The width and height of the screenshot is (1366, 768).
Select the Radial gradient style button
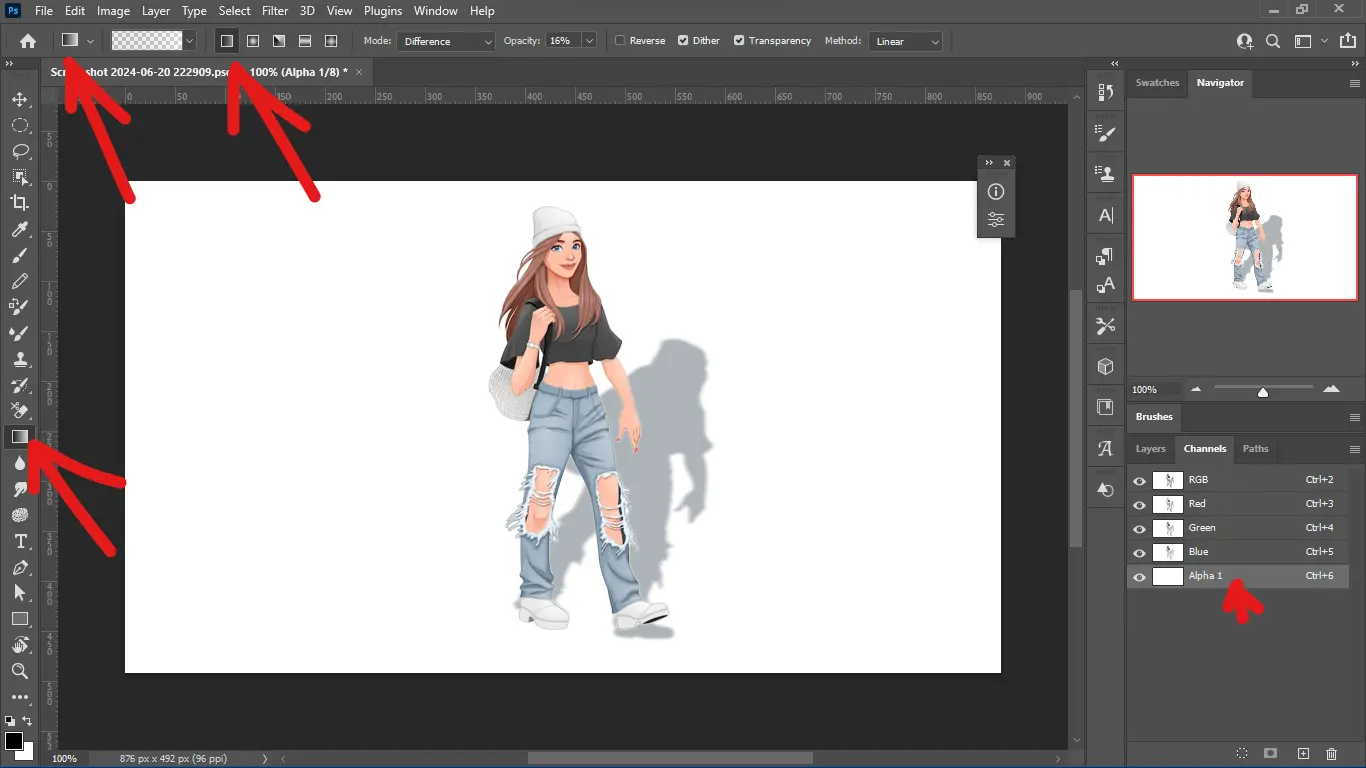[253, 41]
